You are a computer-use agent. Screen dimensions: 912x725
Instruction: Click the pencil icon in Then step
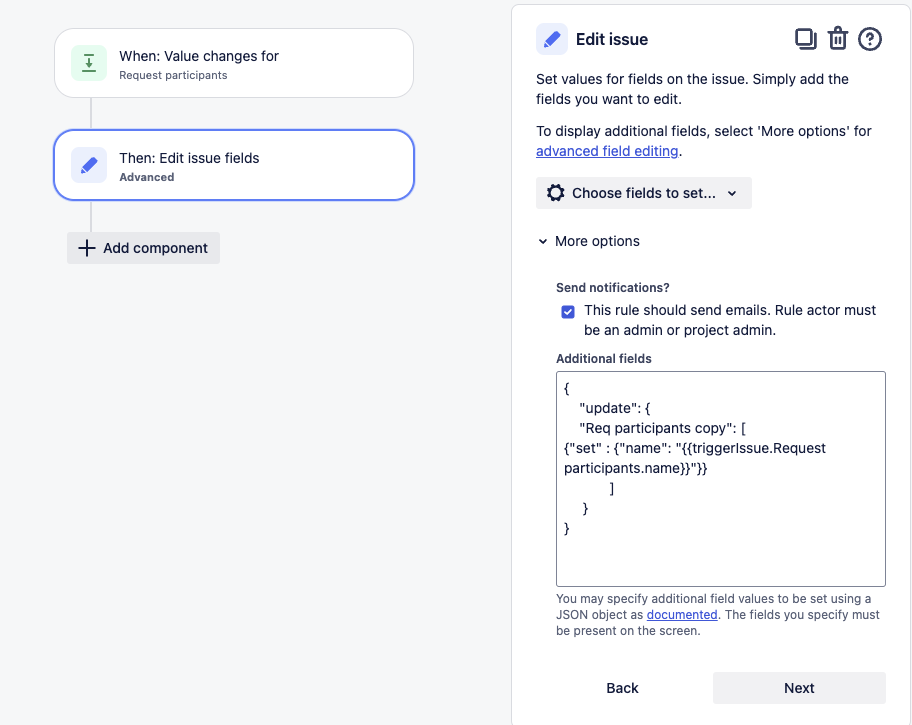[89, 165]
